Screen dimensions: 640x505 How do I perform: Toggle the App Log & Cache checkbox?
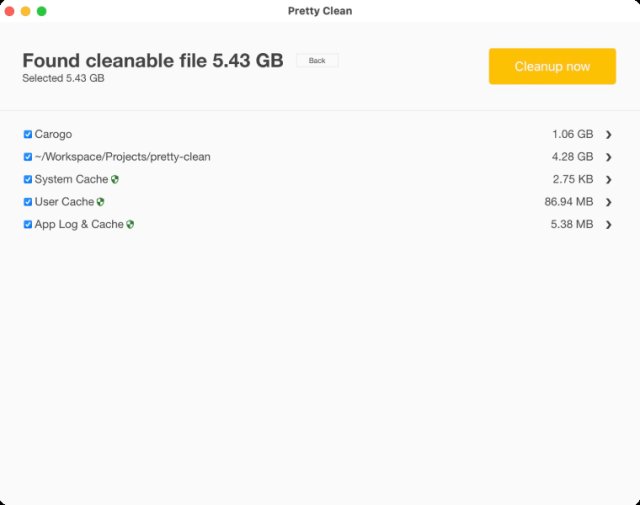[x=28, y=225]
